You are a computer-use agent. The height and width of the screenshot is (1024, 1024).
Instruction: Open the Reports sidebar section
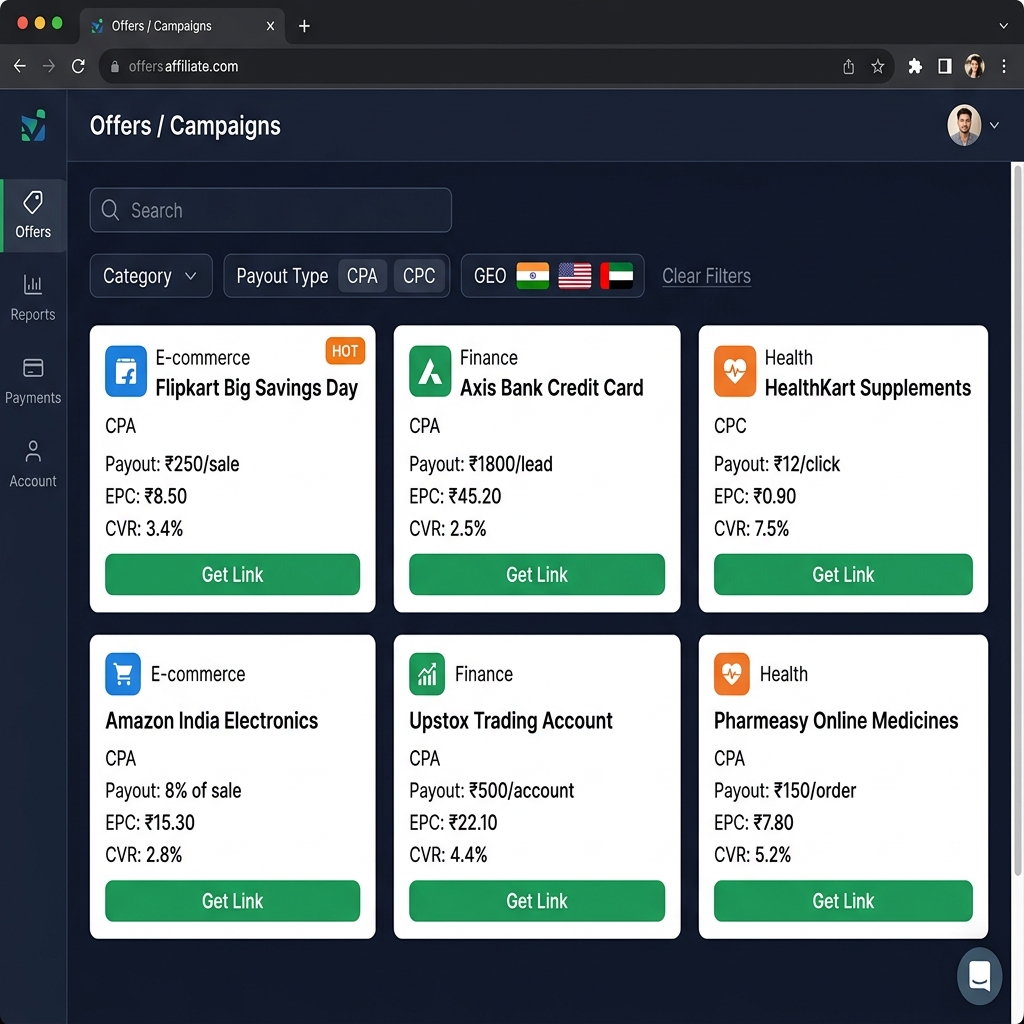coord(33,298)
